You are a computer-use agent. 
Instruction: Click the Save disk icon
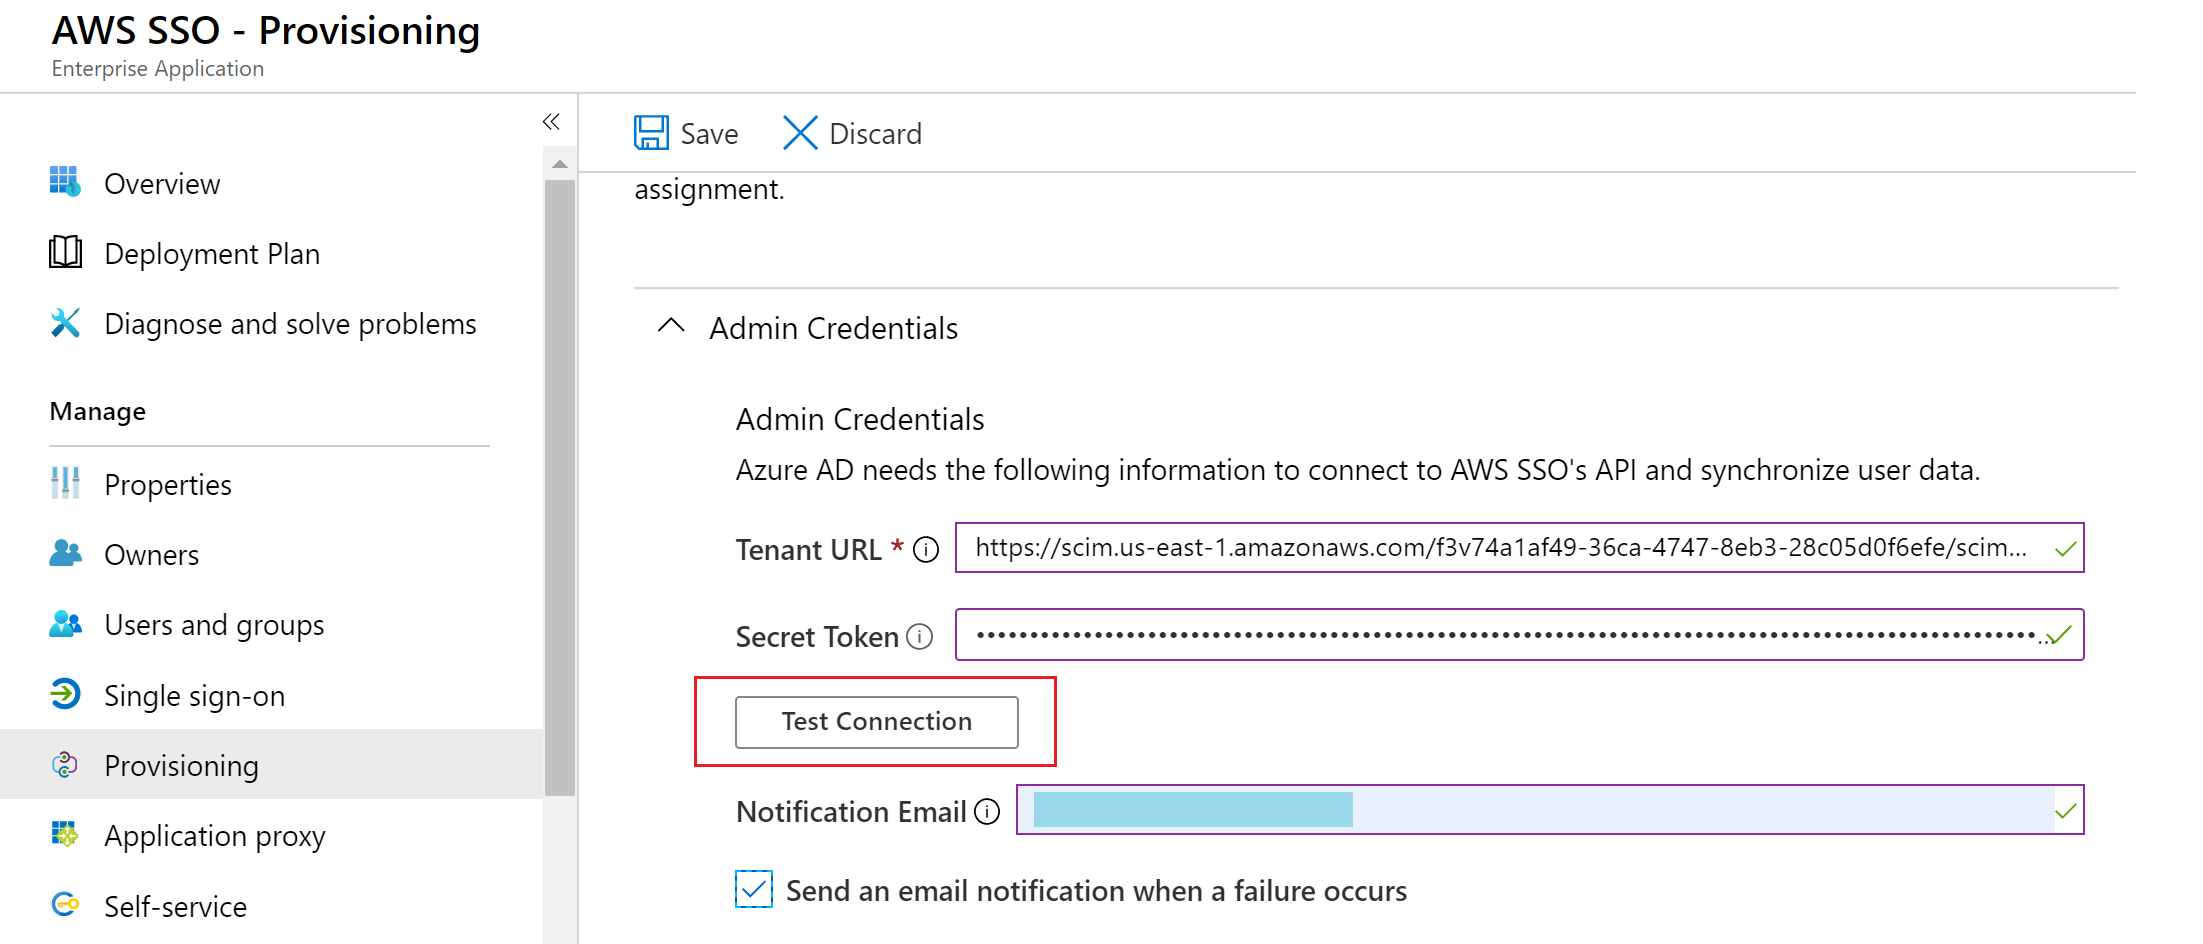[x=651, y=133]
